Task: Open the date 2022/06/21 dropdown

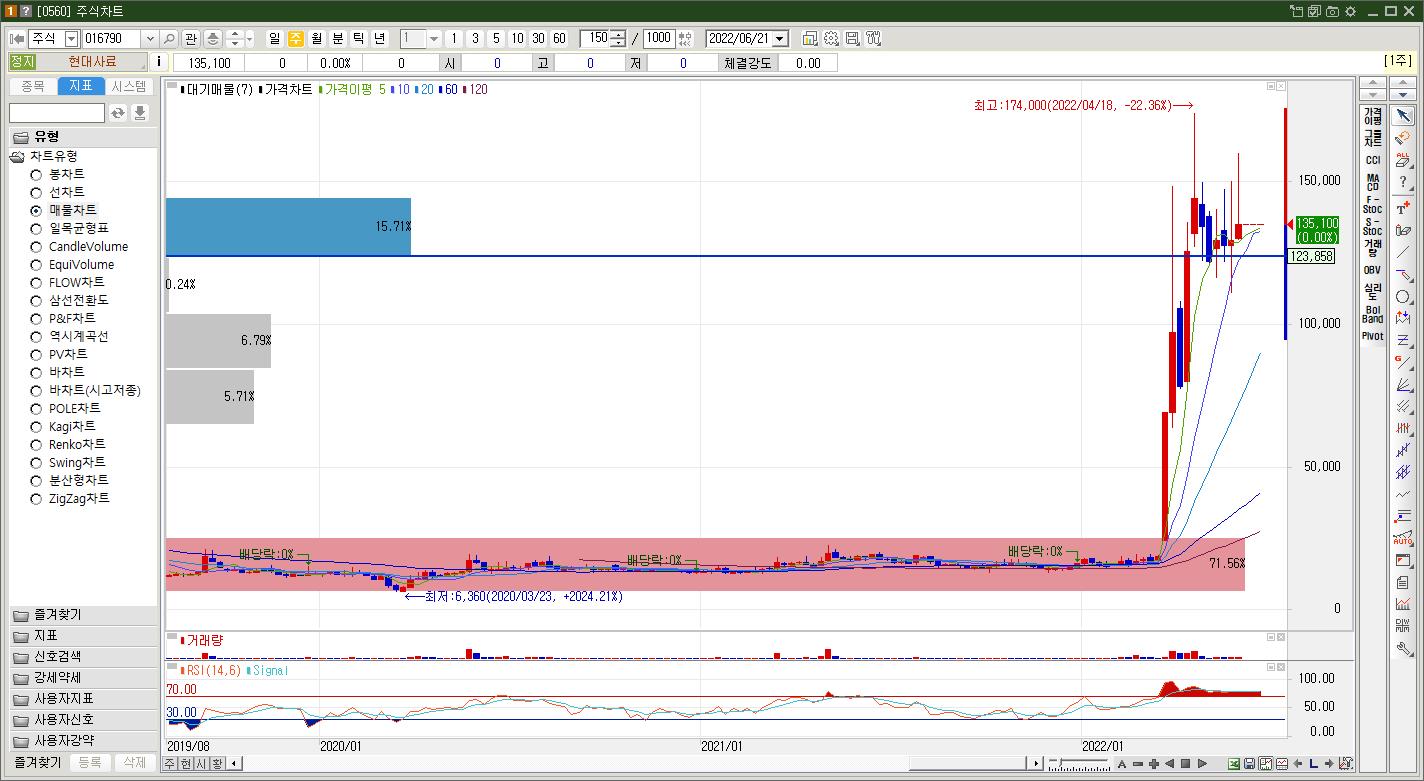Action: (780, 38)
